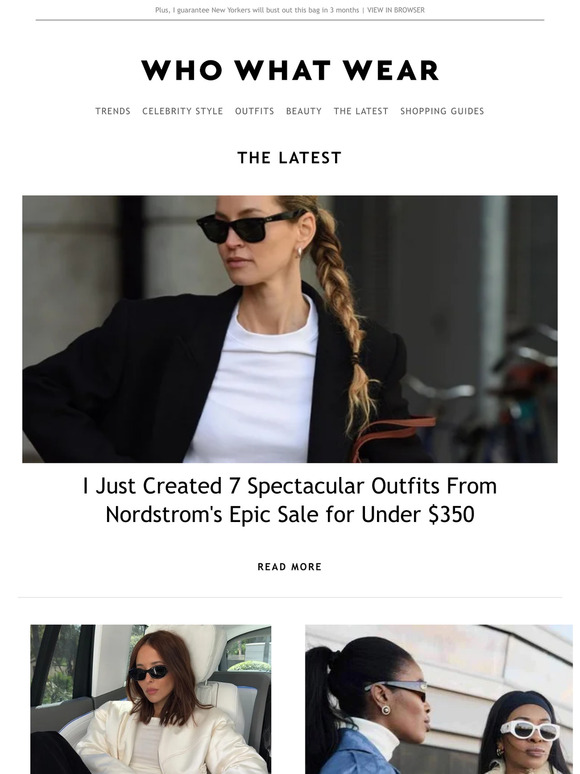
Task: Open the Shopping Guides nav link
Action: coord(442,111)
